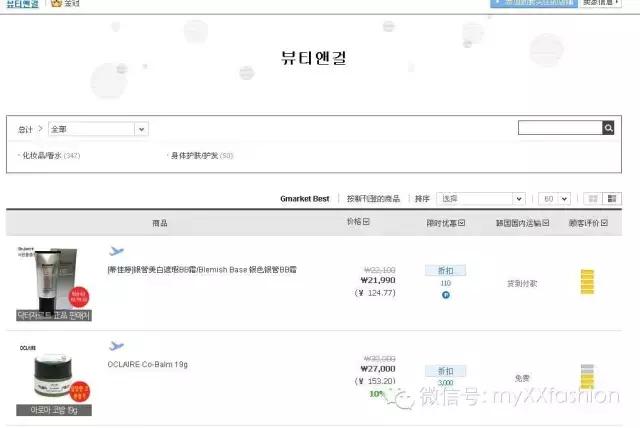Open the 身体护肤/护发 category link
Screen dimensions: 640x428
[202, 155]
